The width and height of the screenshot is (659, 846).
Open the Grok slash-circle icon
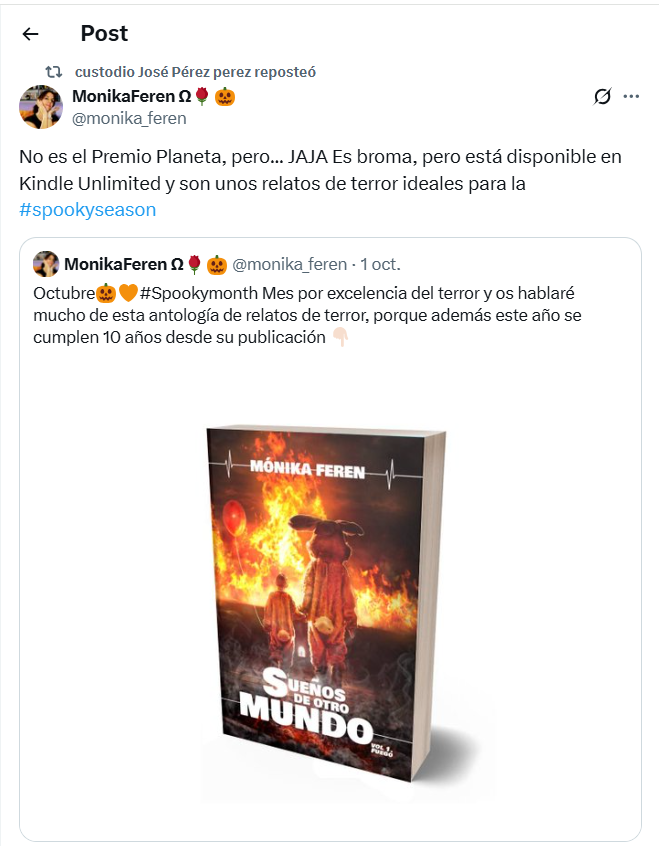602,97
